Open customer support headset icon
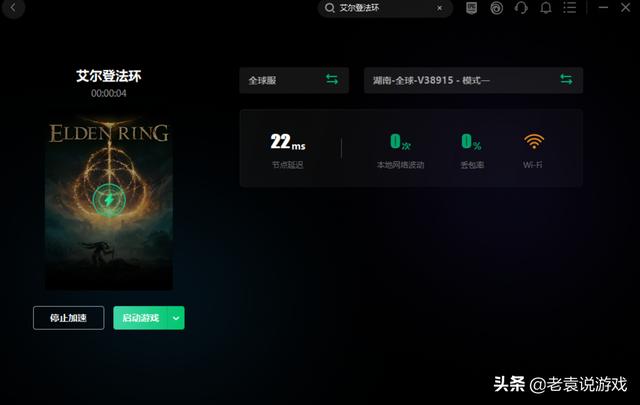Viewport: 640px width, 405px height. pyautogui.click(x=521, y=8)
